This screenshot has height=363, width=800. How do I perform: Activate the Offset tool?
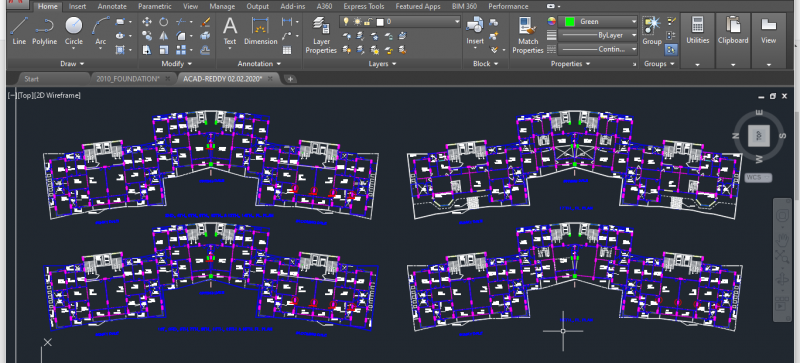205,50
